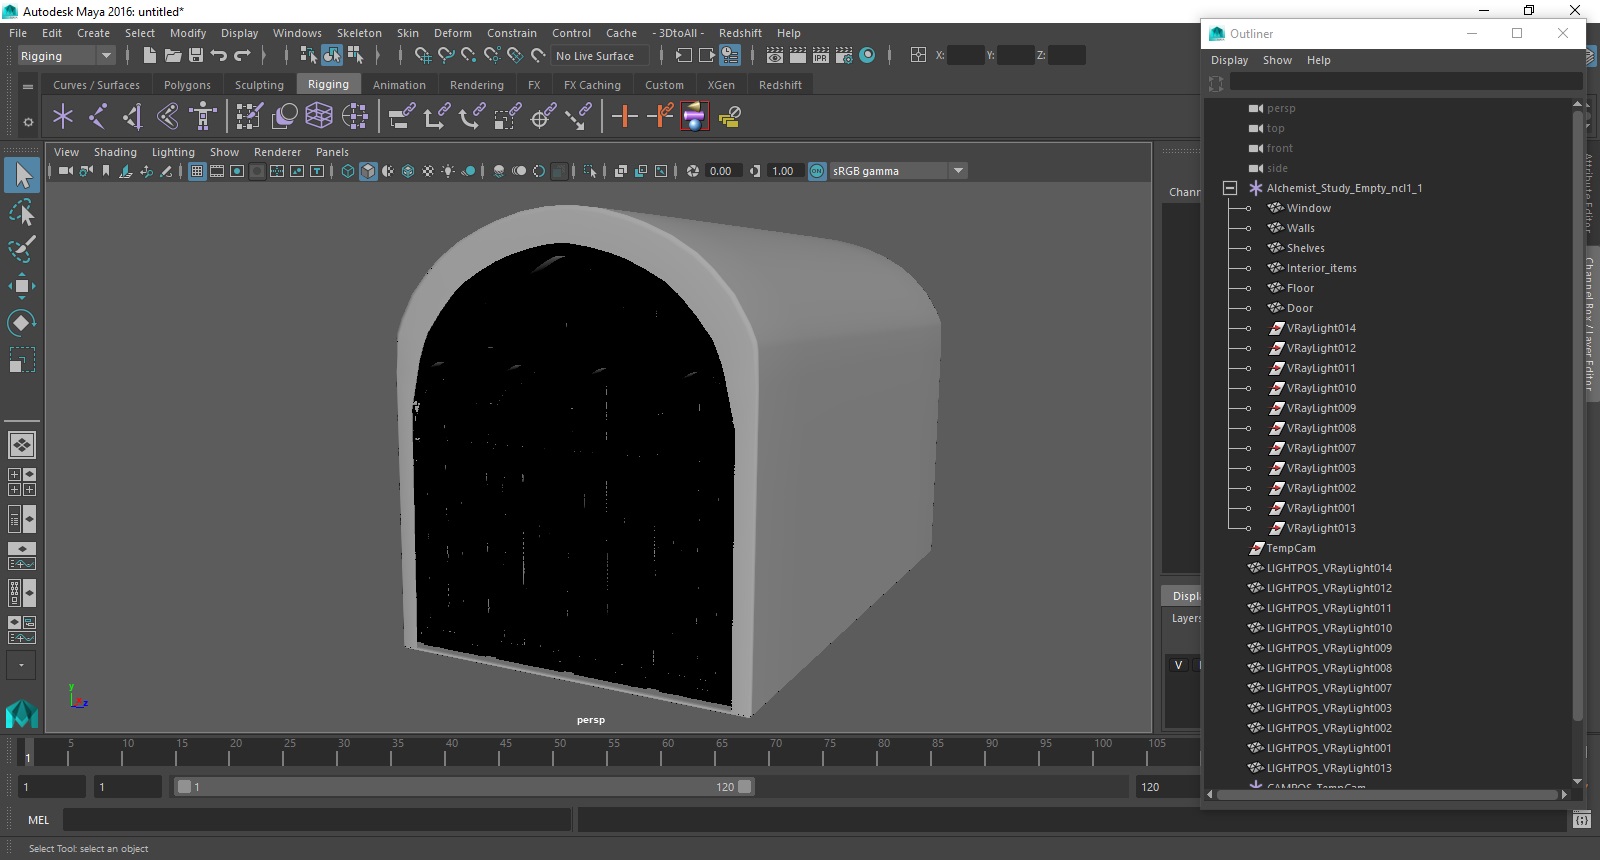Screen dimensions: 1600x860
Task: Click the humanoid skeleton shelf icon
Action: pos(203,117)
